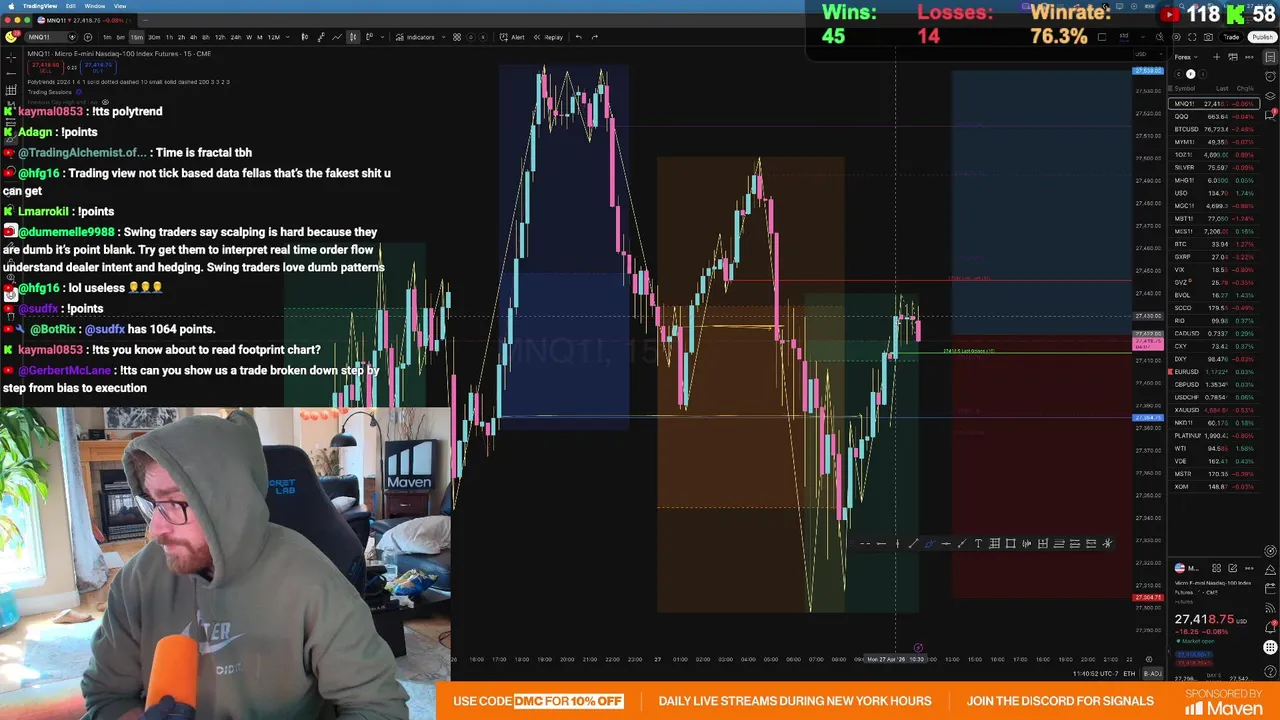Click the blue BUY price button

[x=98, y=68]
